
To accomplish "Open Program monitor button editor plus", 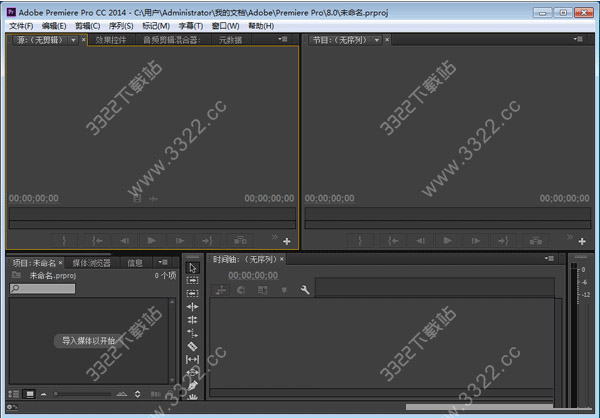I will pos(582,242).
